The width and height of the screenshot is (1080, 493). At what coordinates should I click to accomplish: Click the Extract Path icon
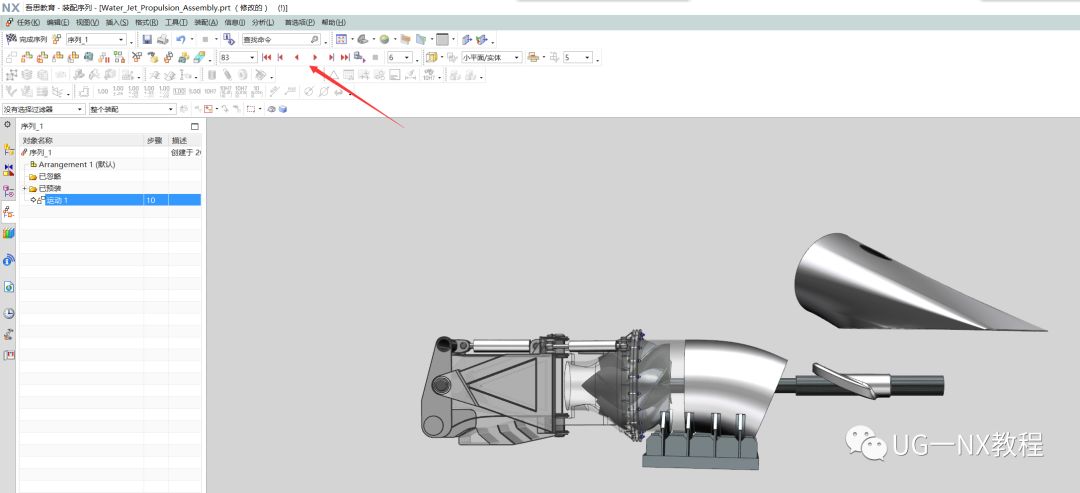pyautogui.click(x=119, y=57)
